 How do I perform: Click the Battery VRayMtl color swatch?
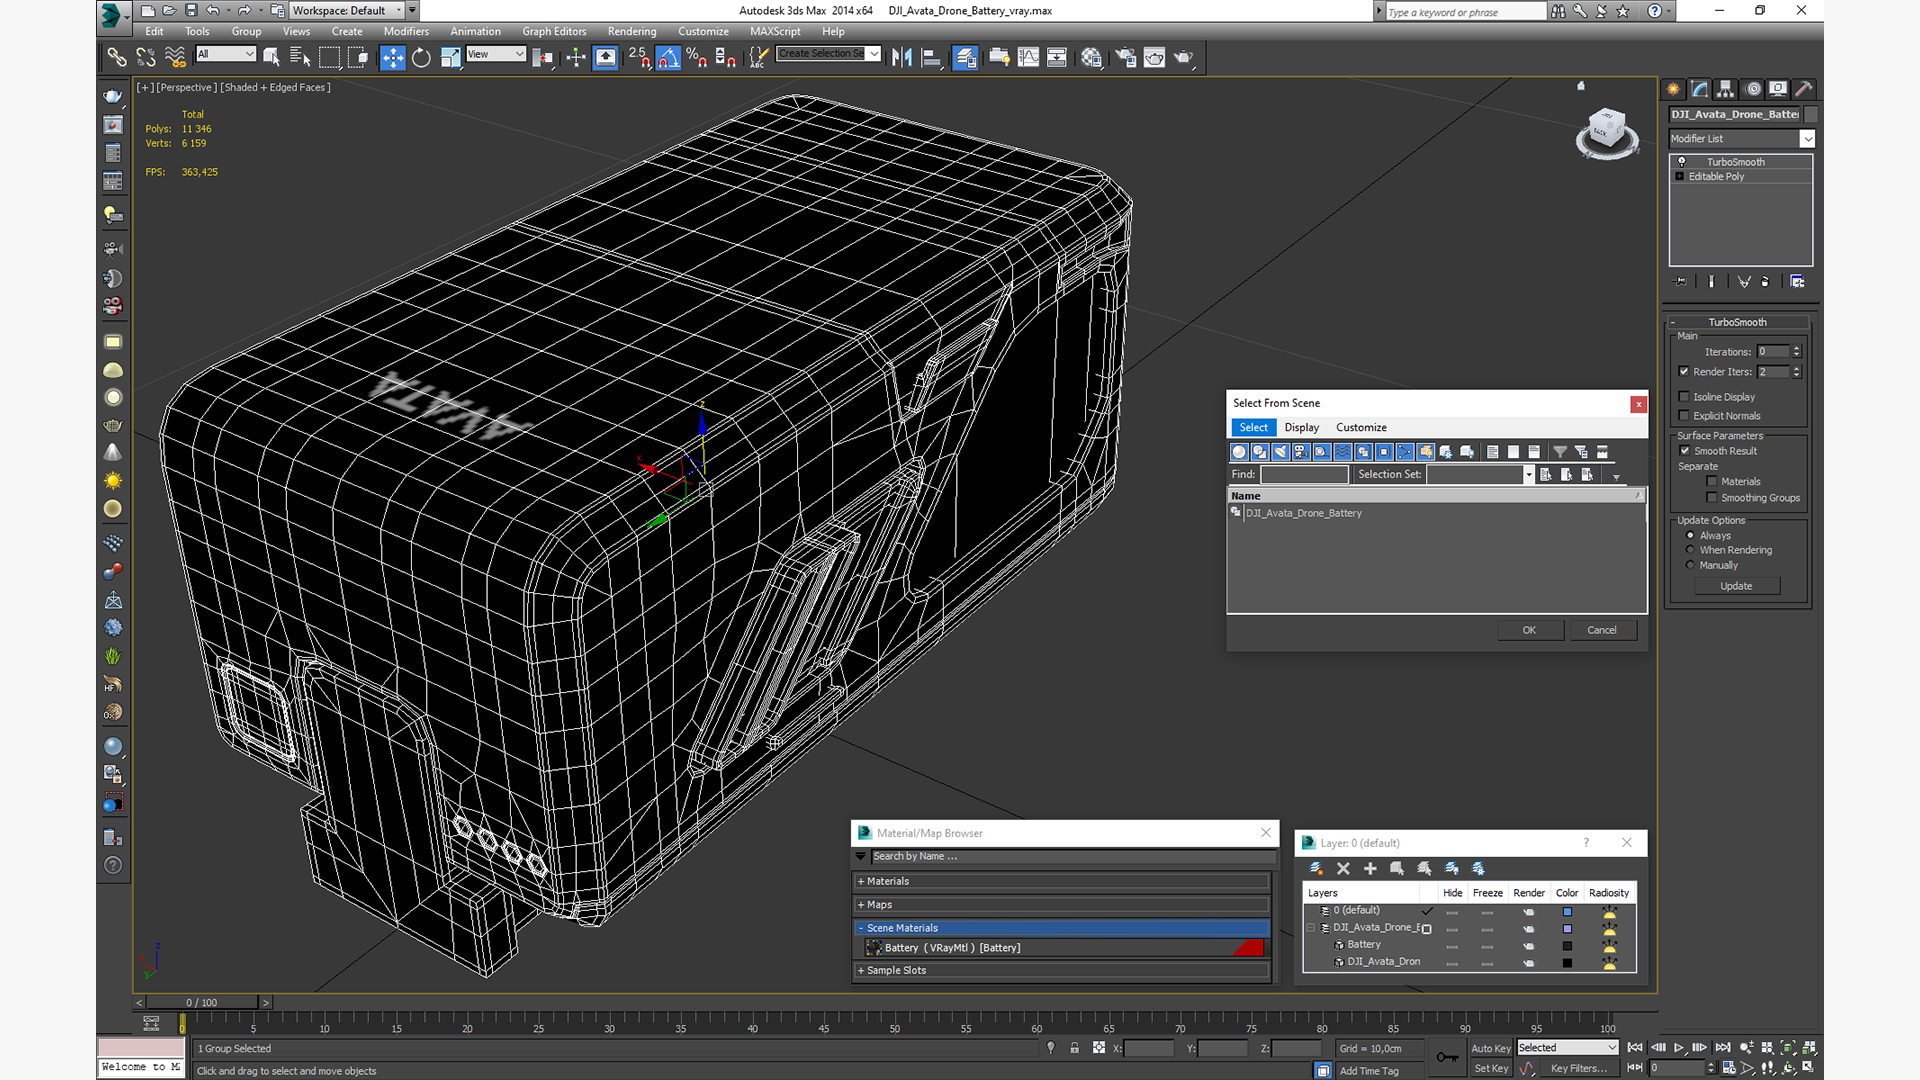click(x=1251, y=948)
